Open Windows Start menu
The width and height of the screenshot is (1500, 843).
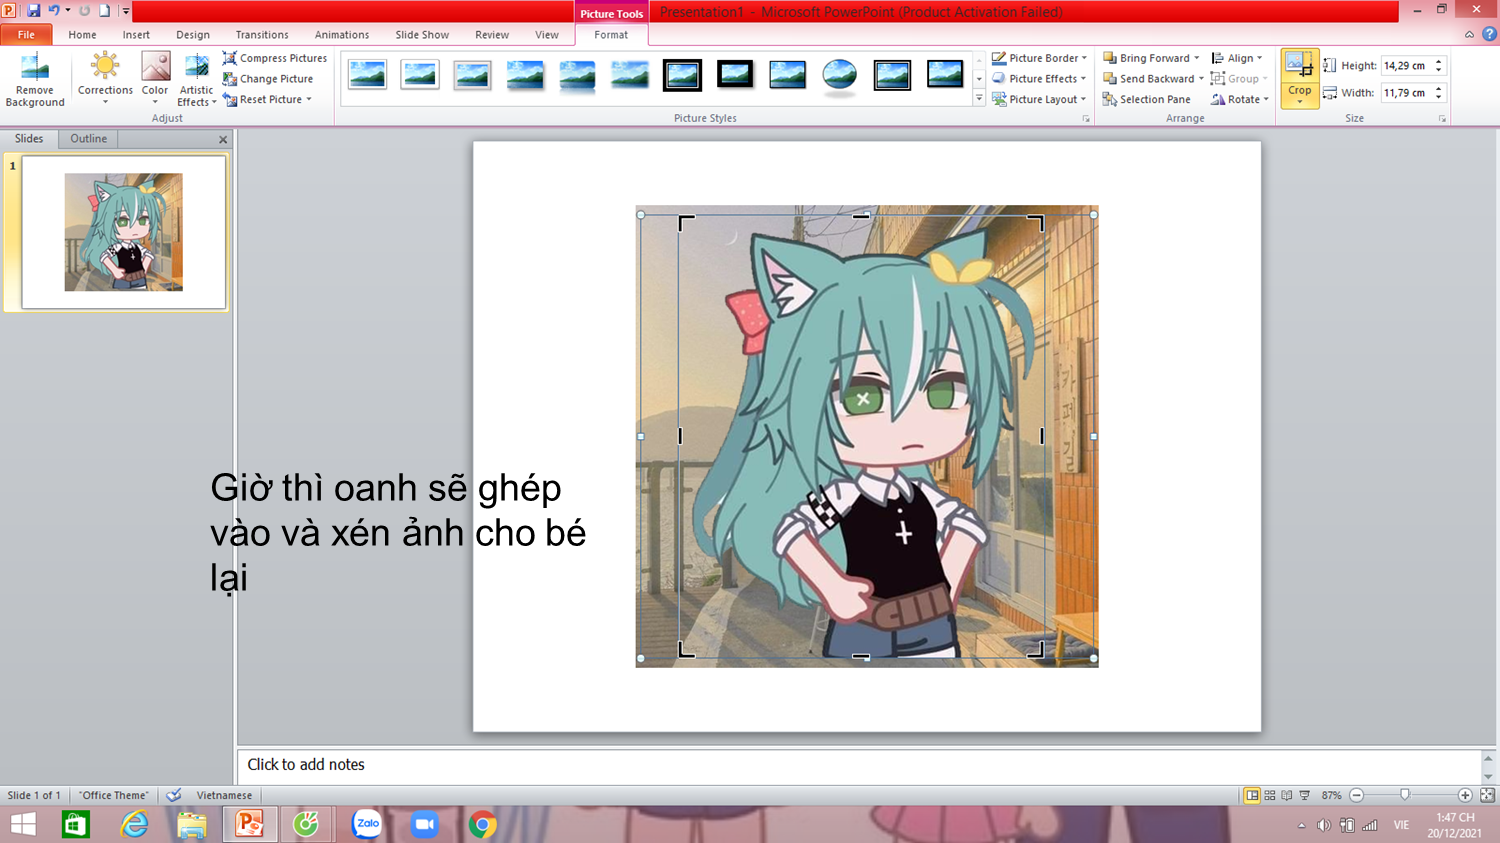[x=23, y=824]
